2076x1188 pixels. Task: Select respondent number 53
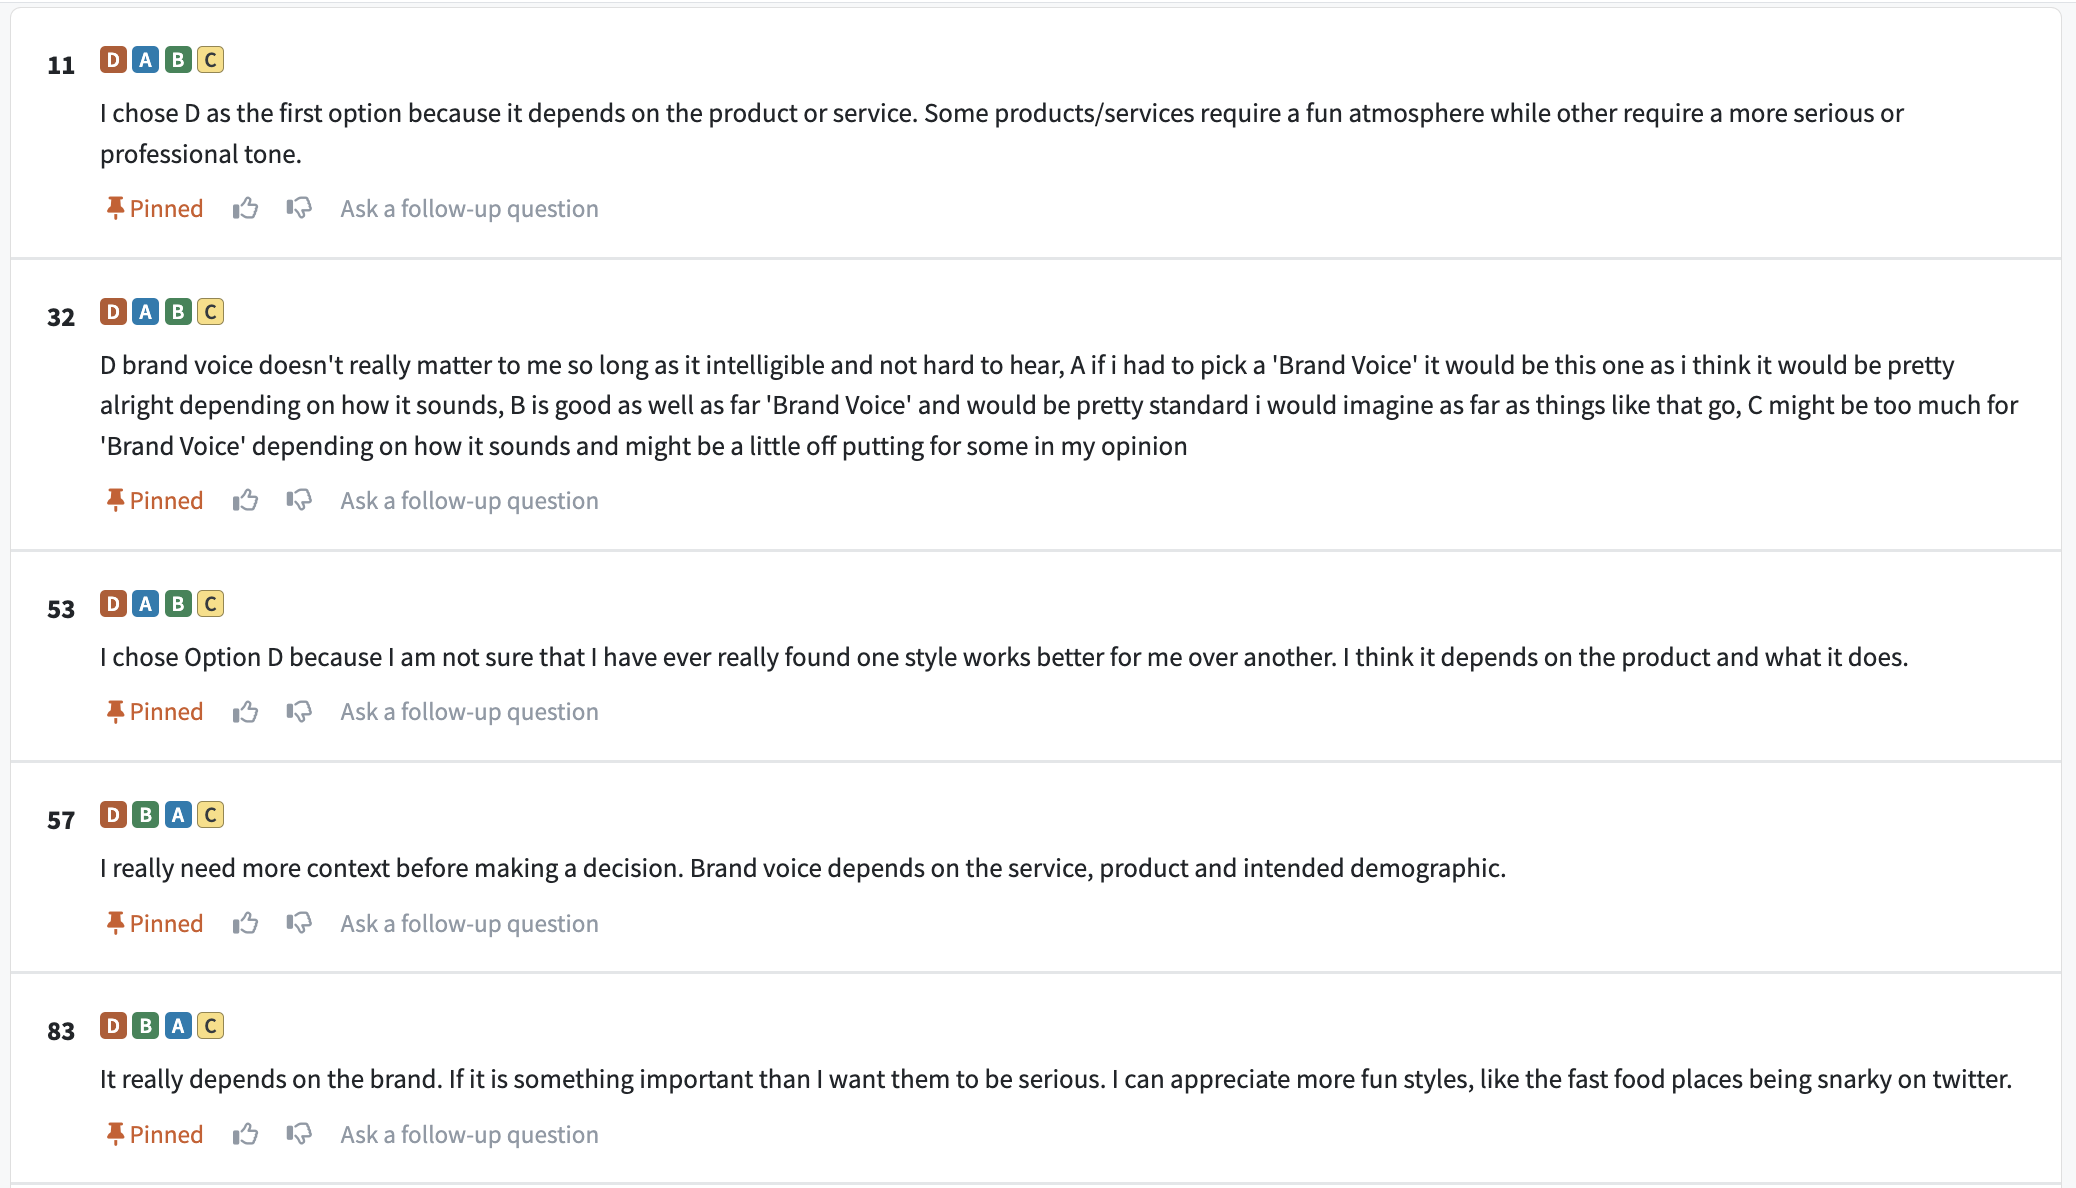pos(61,609)
